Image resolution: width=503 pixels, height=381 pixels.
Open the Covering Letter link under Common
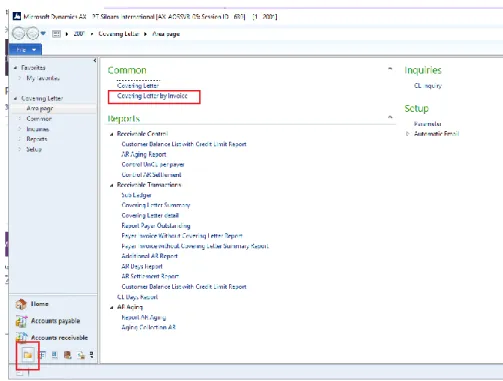(x=138, y=86)
